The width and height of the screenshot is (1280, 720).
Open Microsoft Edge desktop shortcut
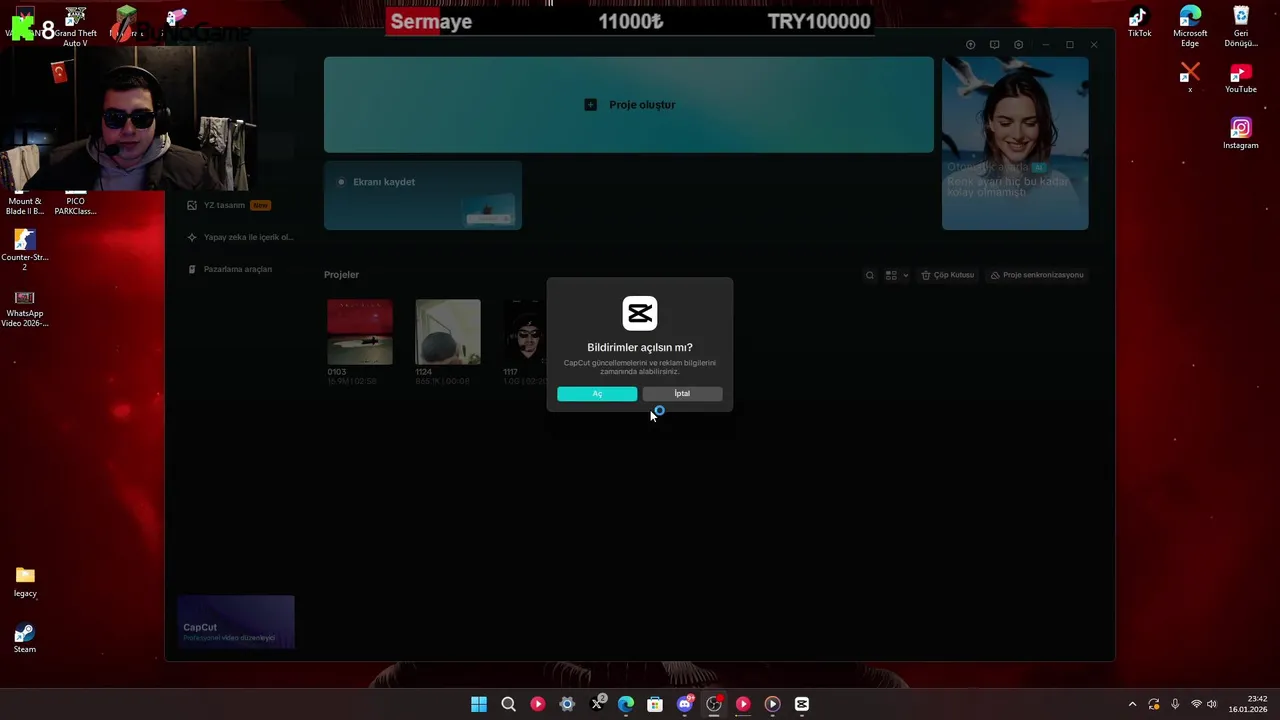(x=1190, y=26)
